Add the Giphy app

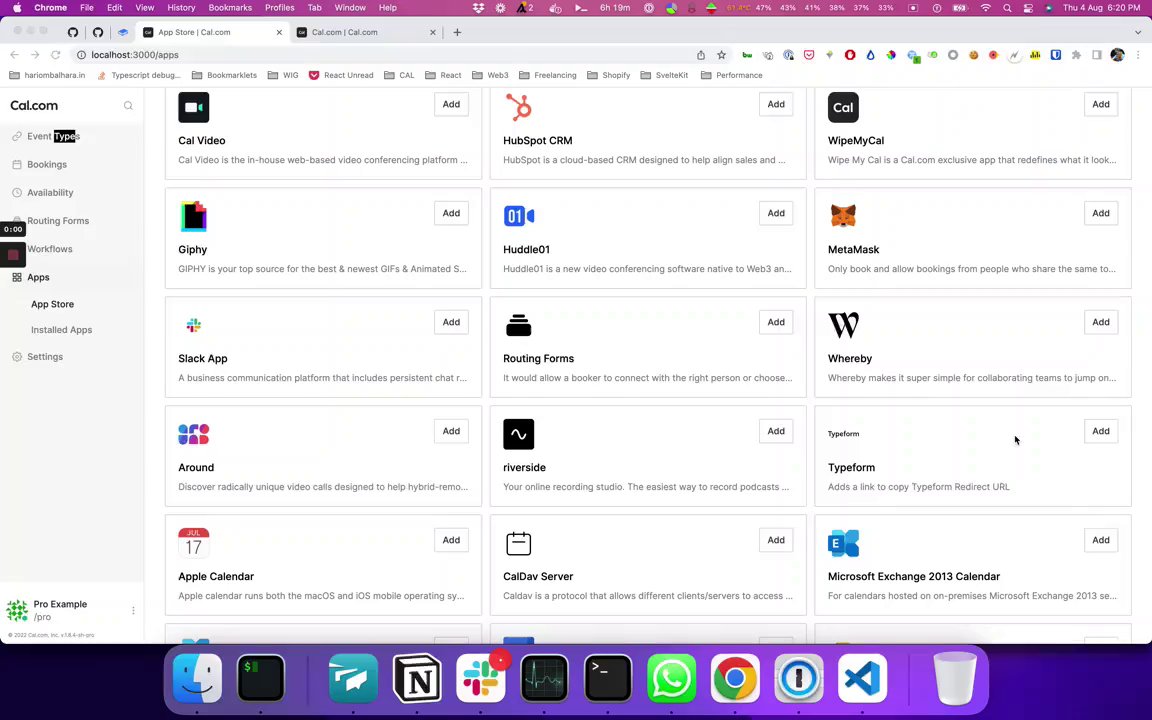coord(451,213)
